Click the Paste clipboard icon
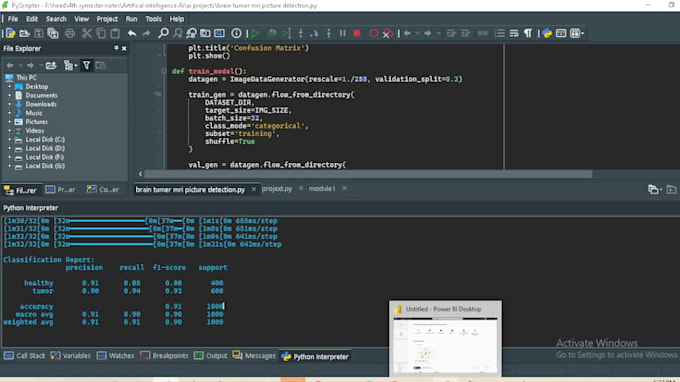The width and height of the screenshot is (680, 382). (115, 33)
